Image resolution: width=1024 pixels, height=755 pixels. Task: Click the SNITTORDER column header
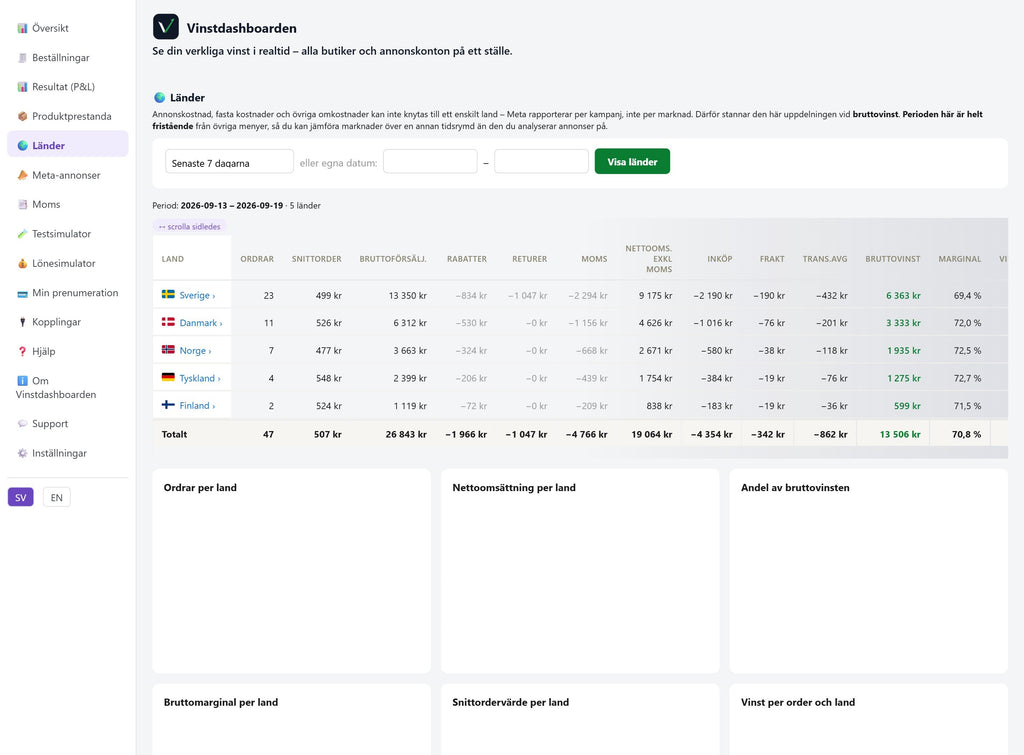point(317,259)
